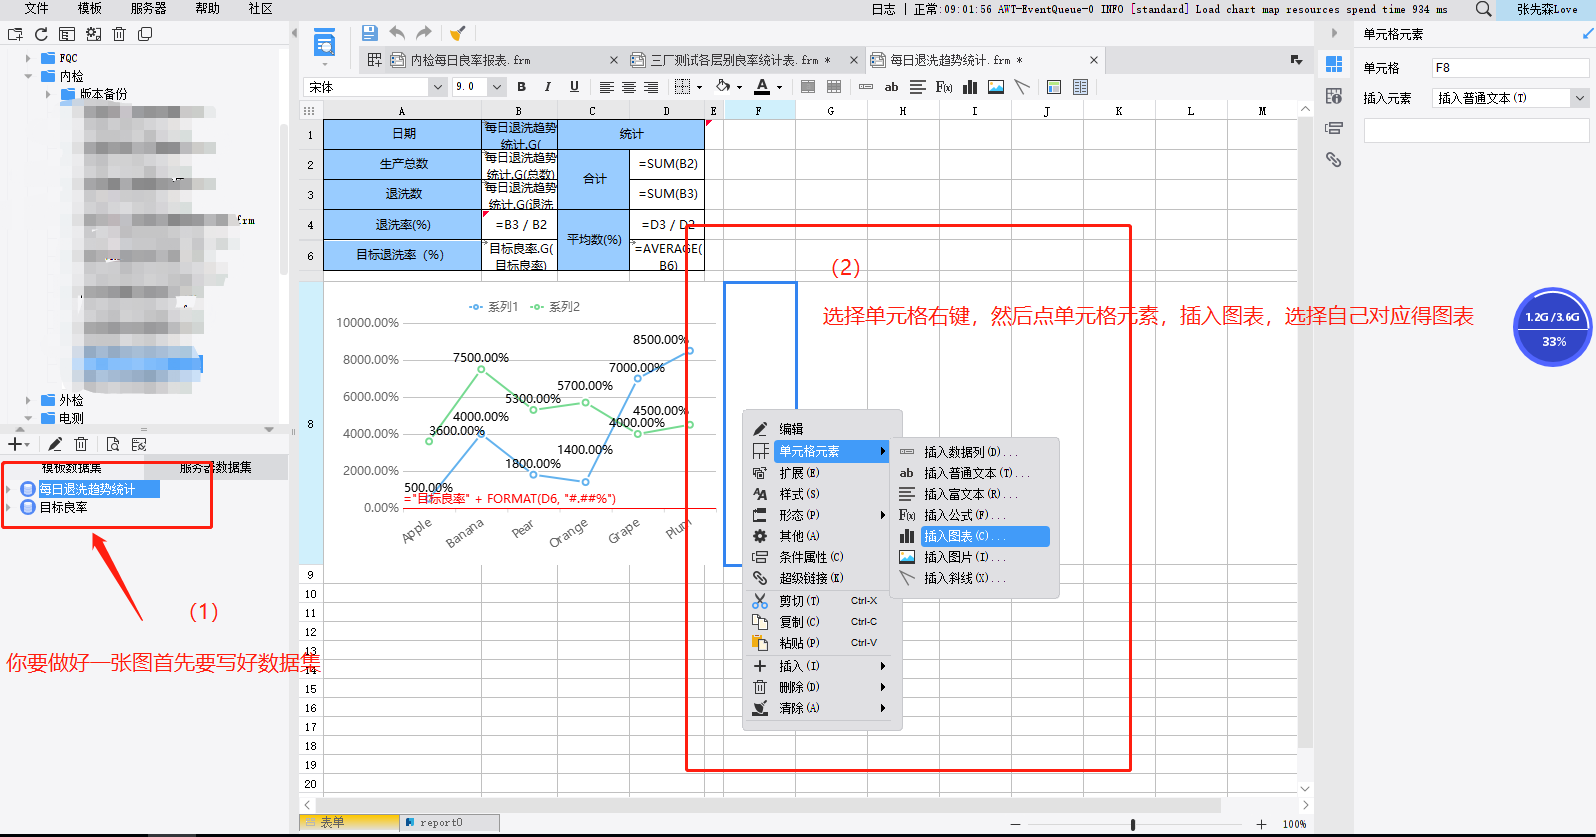Click the insert data column toolbar icon
The height and width of the screenshot is (837, 1596).
tap(866, 87)
